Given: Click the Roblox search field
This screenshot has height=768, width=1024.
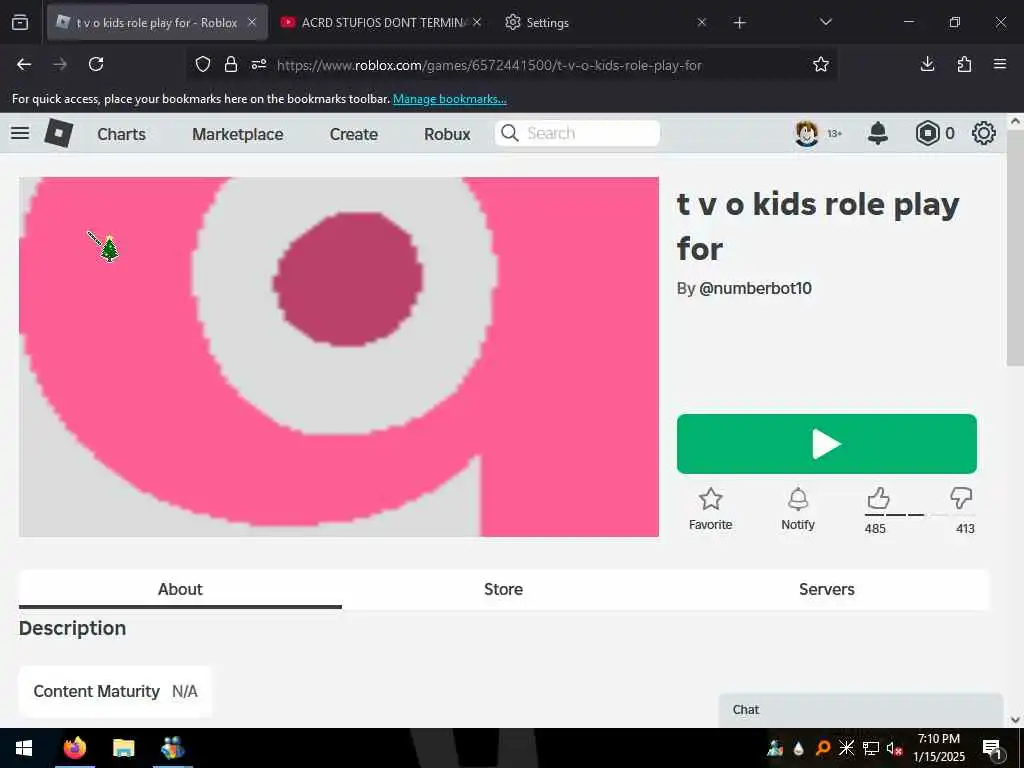Looking at the screenshot, I should [577, 133].
